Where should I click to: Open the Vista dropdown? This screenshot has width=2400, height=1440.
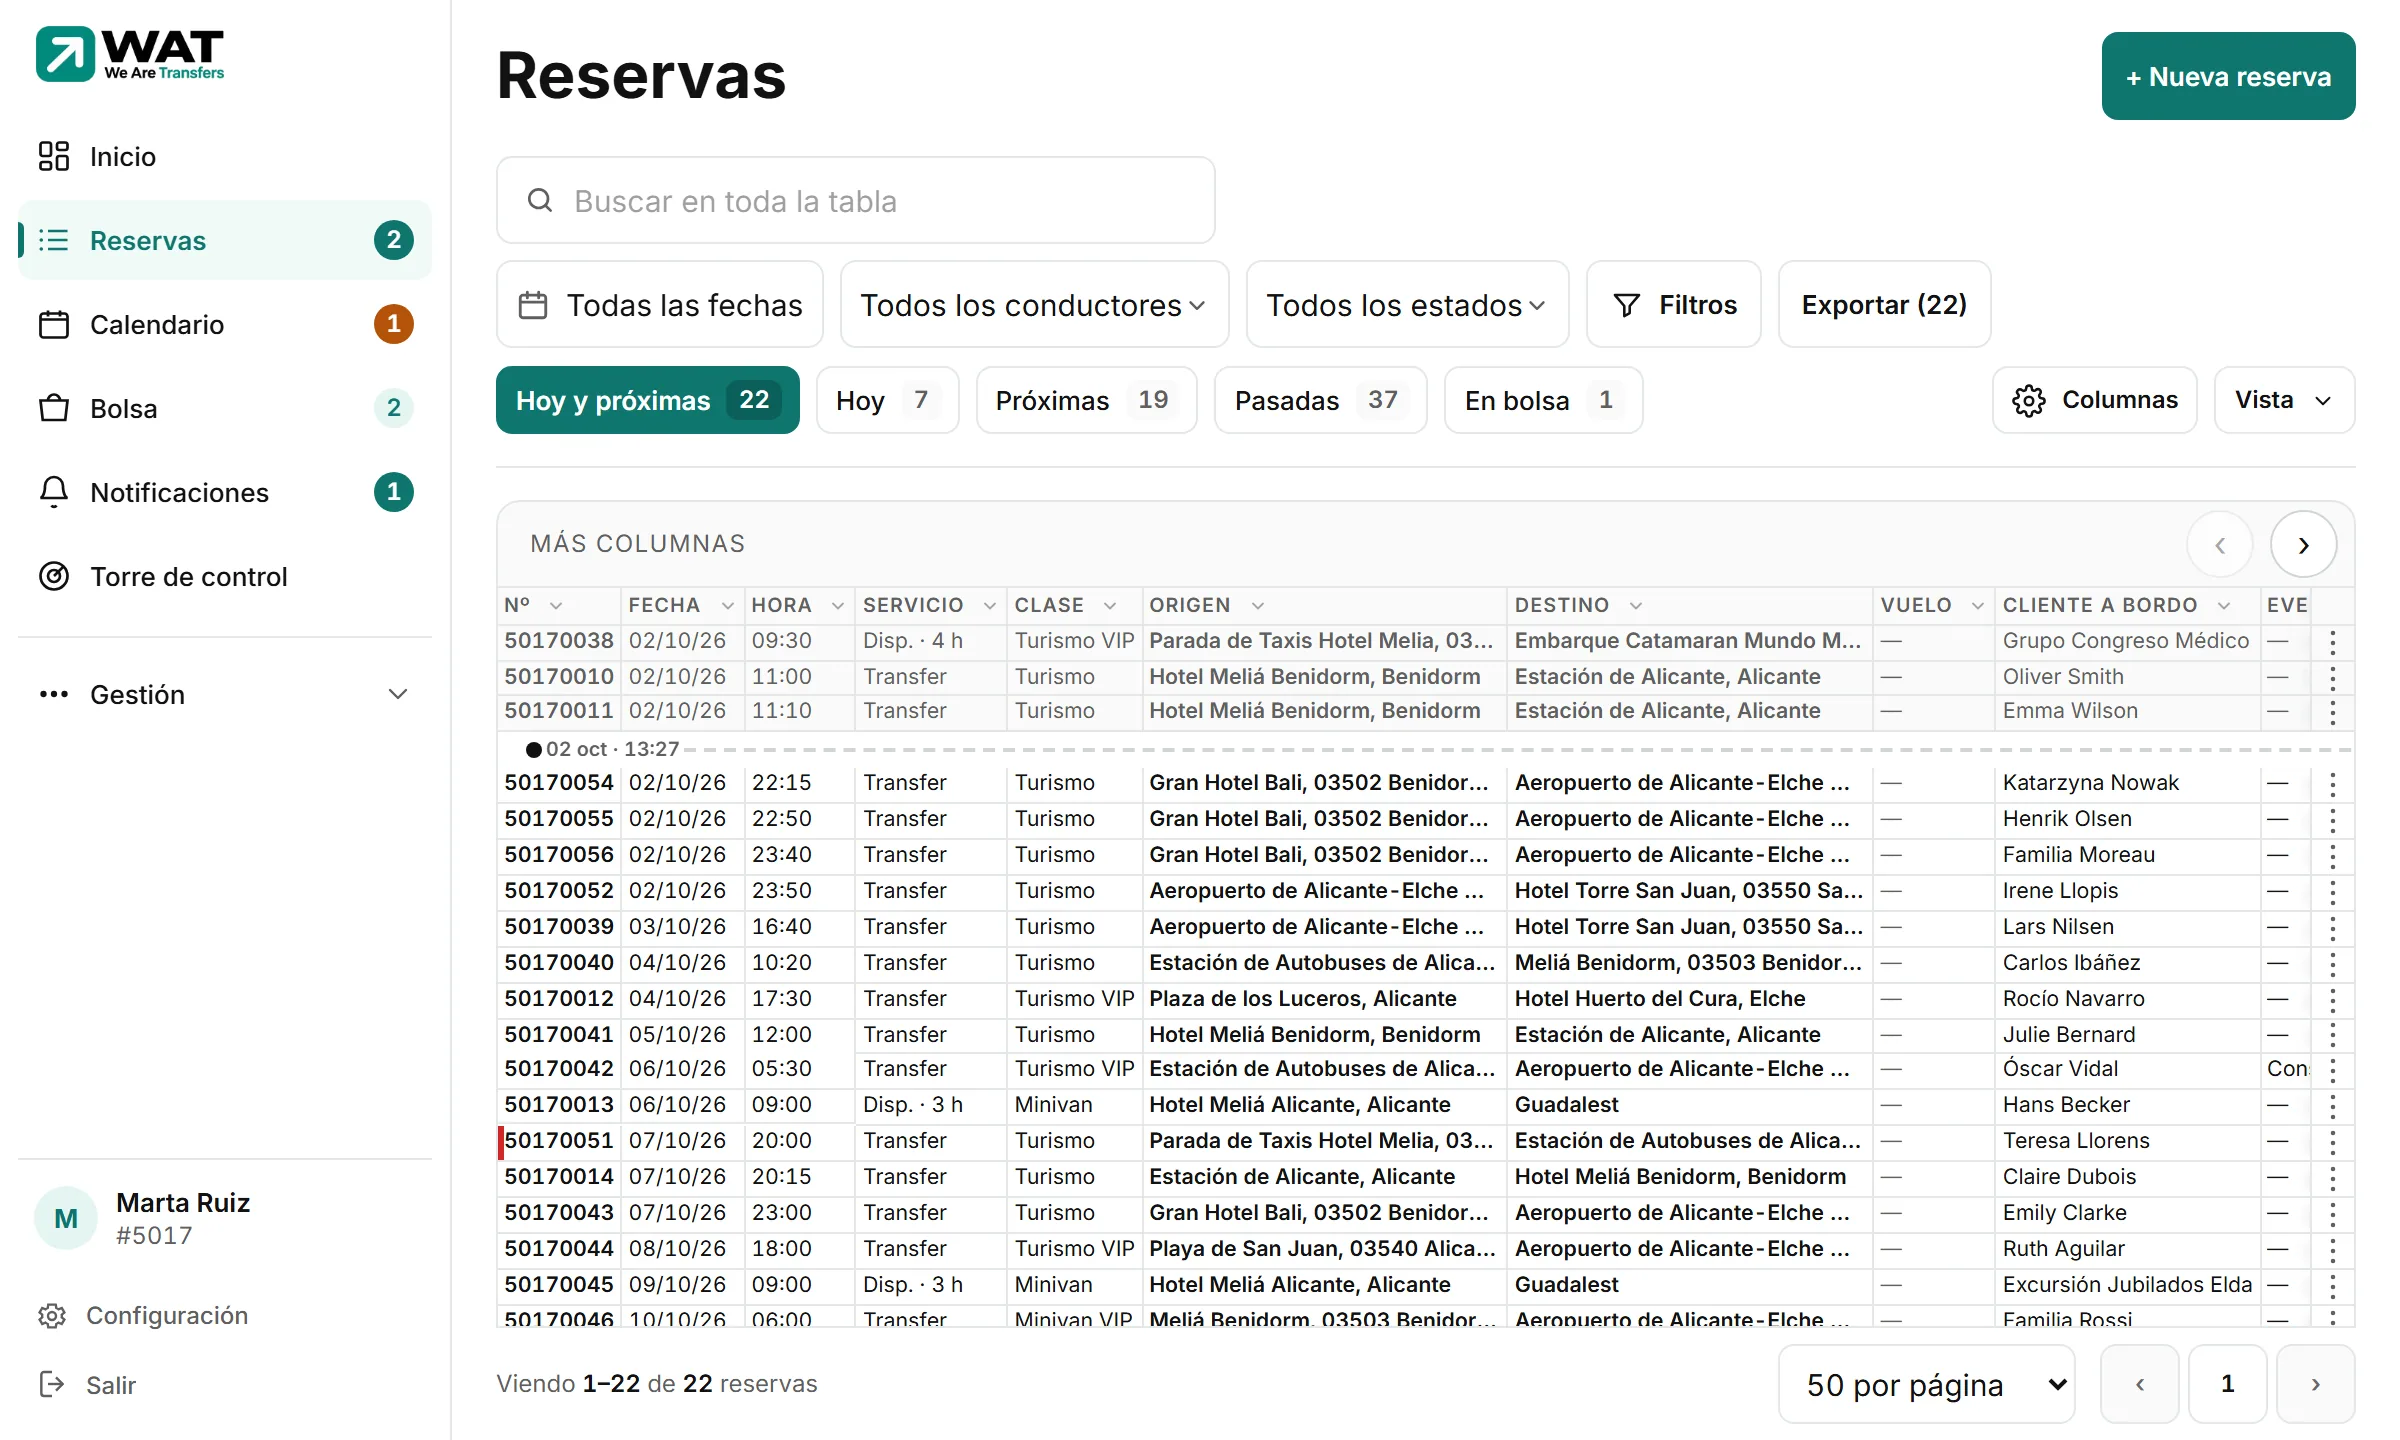tap(2285, 401)
